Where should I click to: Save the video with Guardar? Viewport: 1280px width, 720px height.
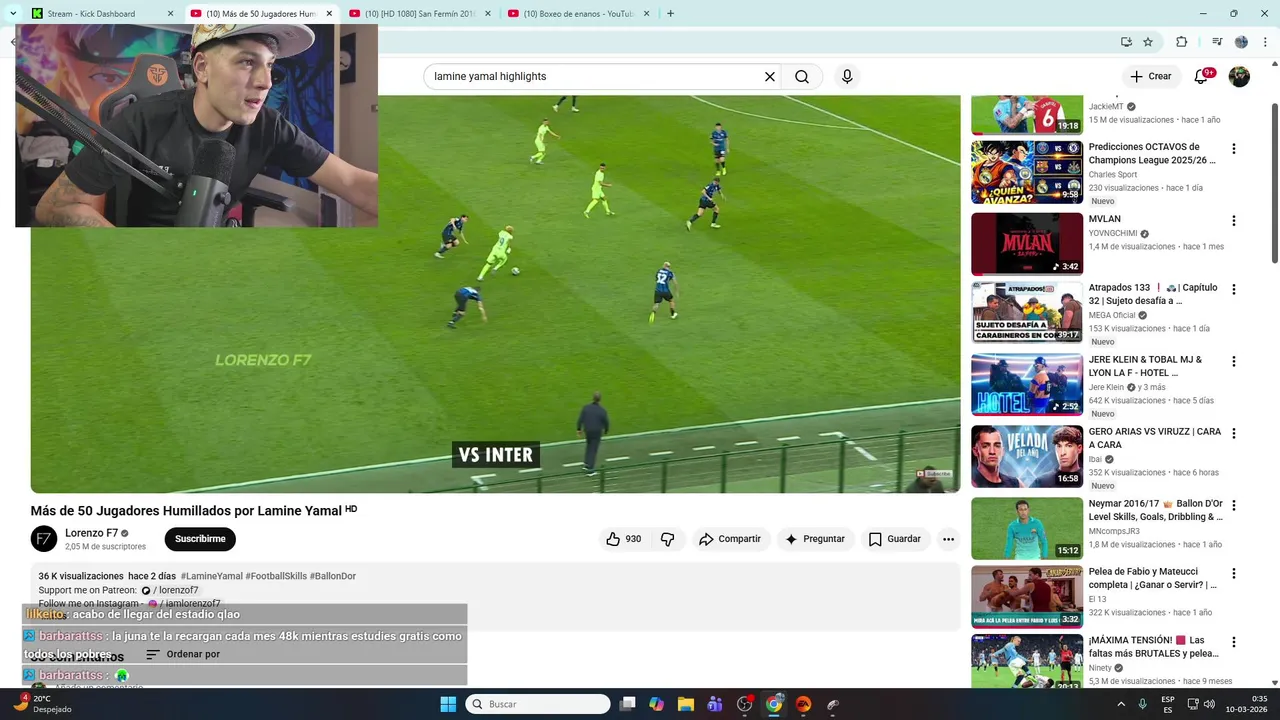[x=894, y=539]
